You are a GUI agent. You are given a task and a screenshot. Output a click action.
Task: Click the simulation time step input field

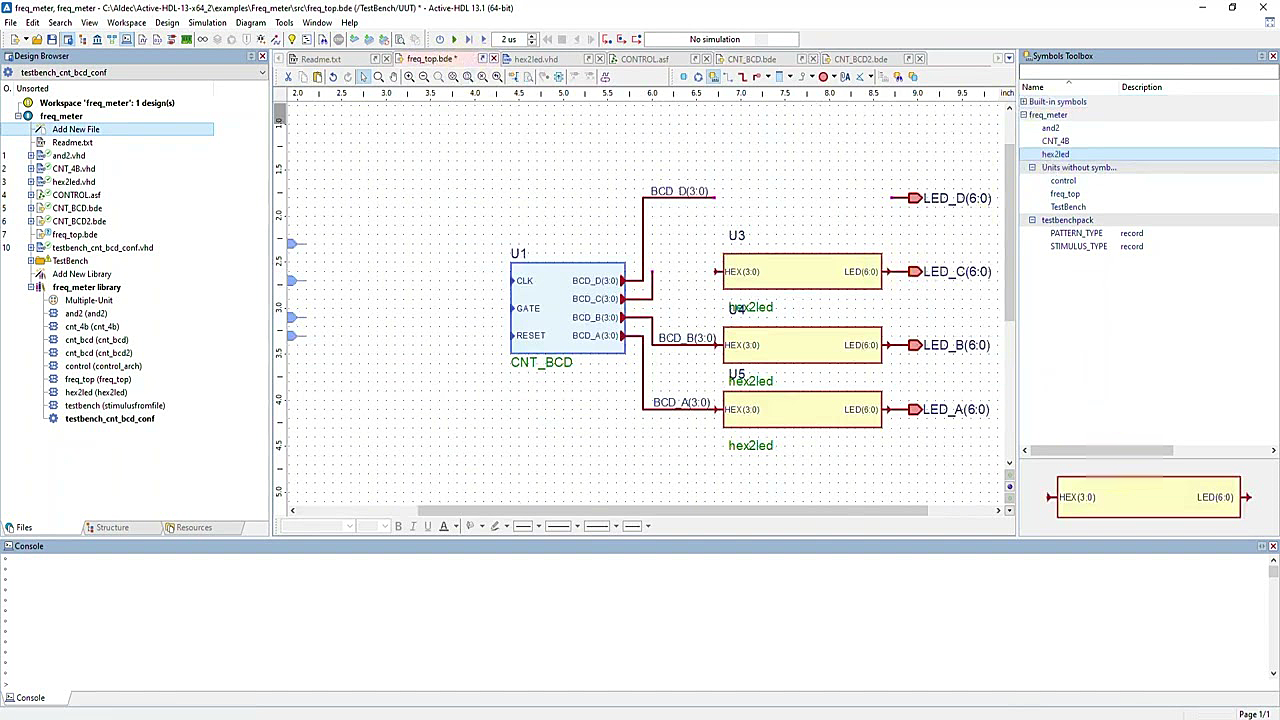(511, 40)
